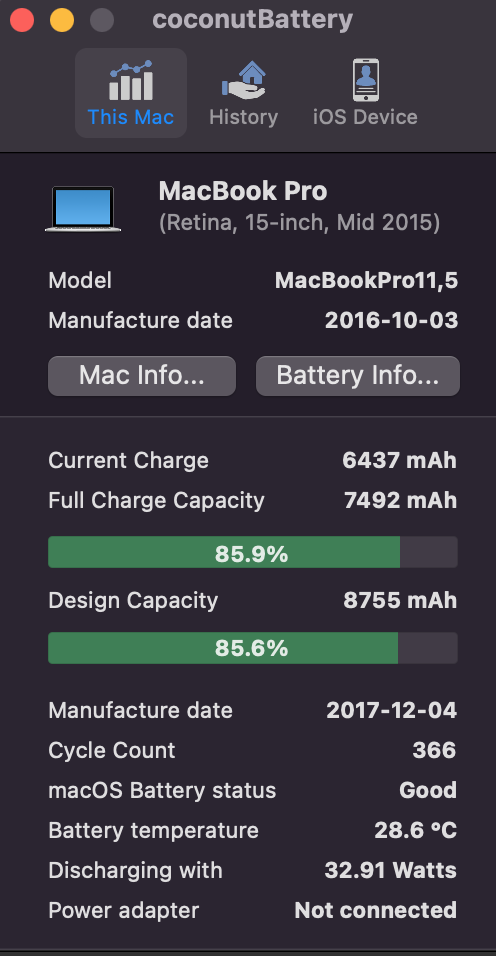The height and width of the screenshot is (956, 496).
Task: Open the Mac Info... button
Action: (142, 376)
